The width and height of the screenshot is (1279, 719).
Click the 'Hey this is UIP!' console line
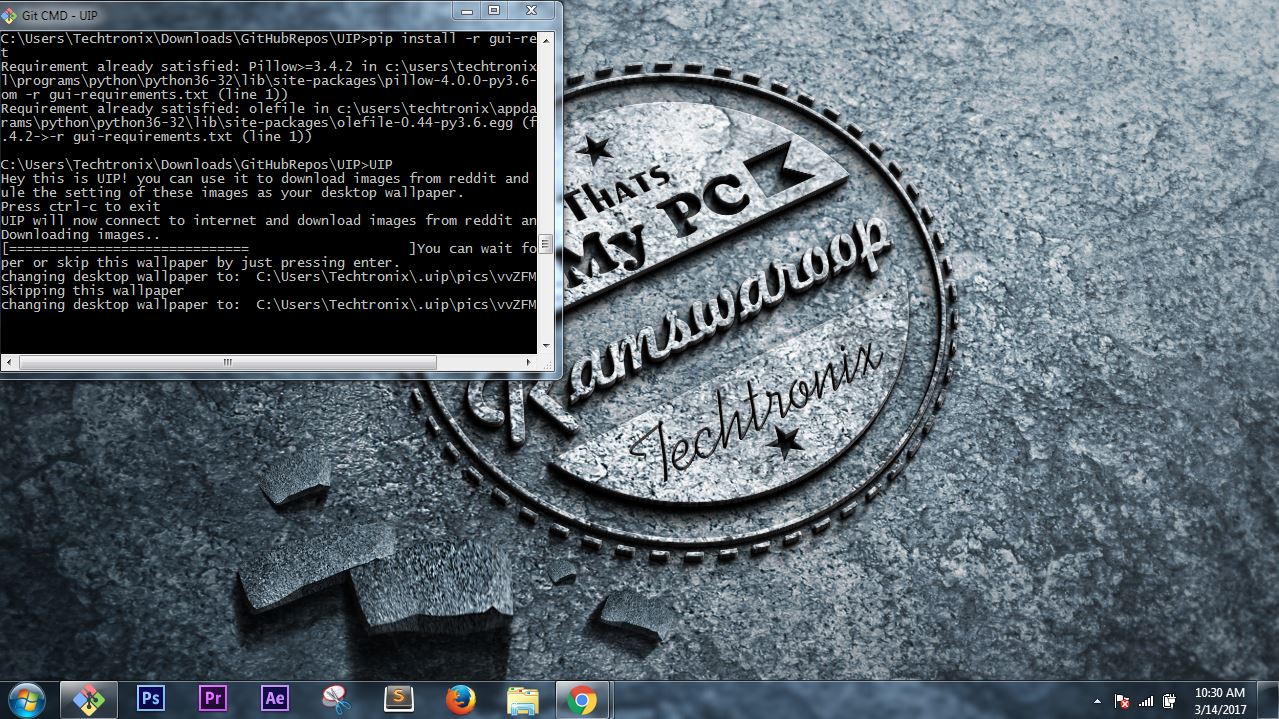(x=268, y=178)
